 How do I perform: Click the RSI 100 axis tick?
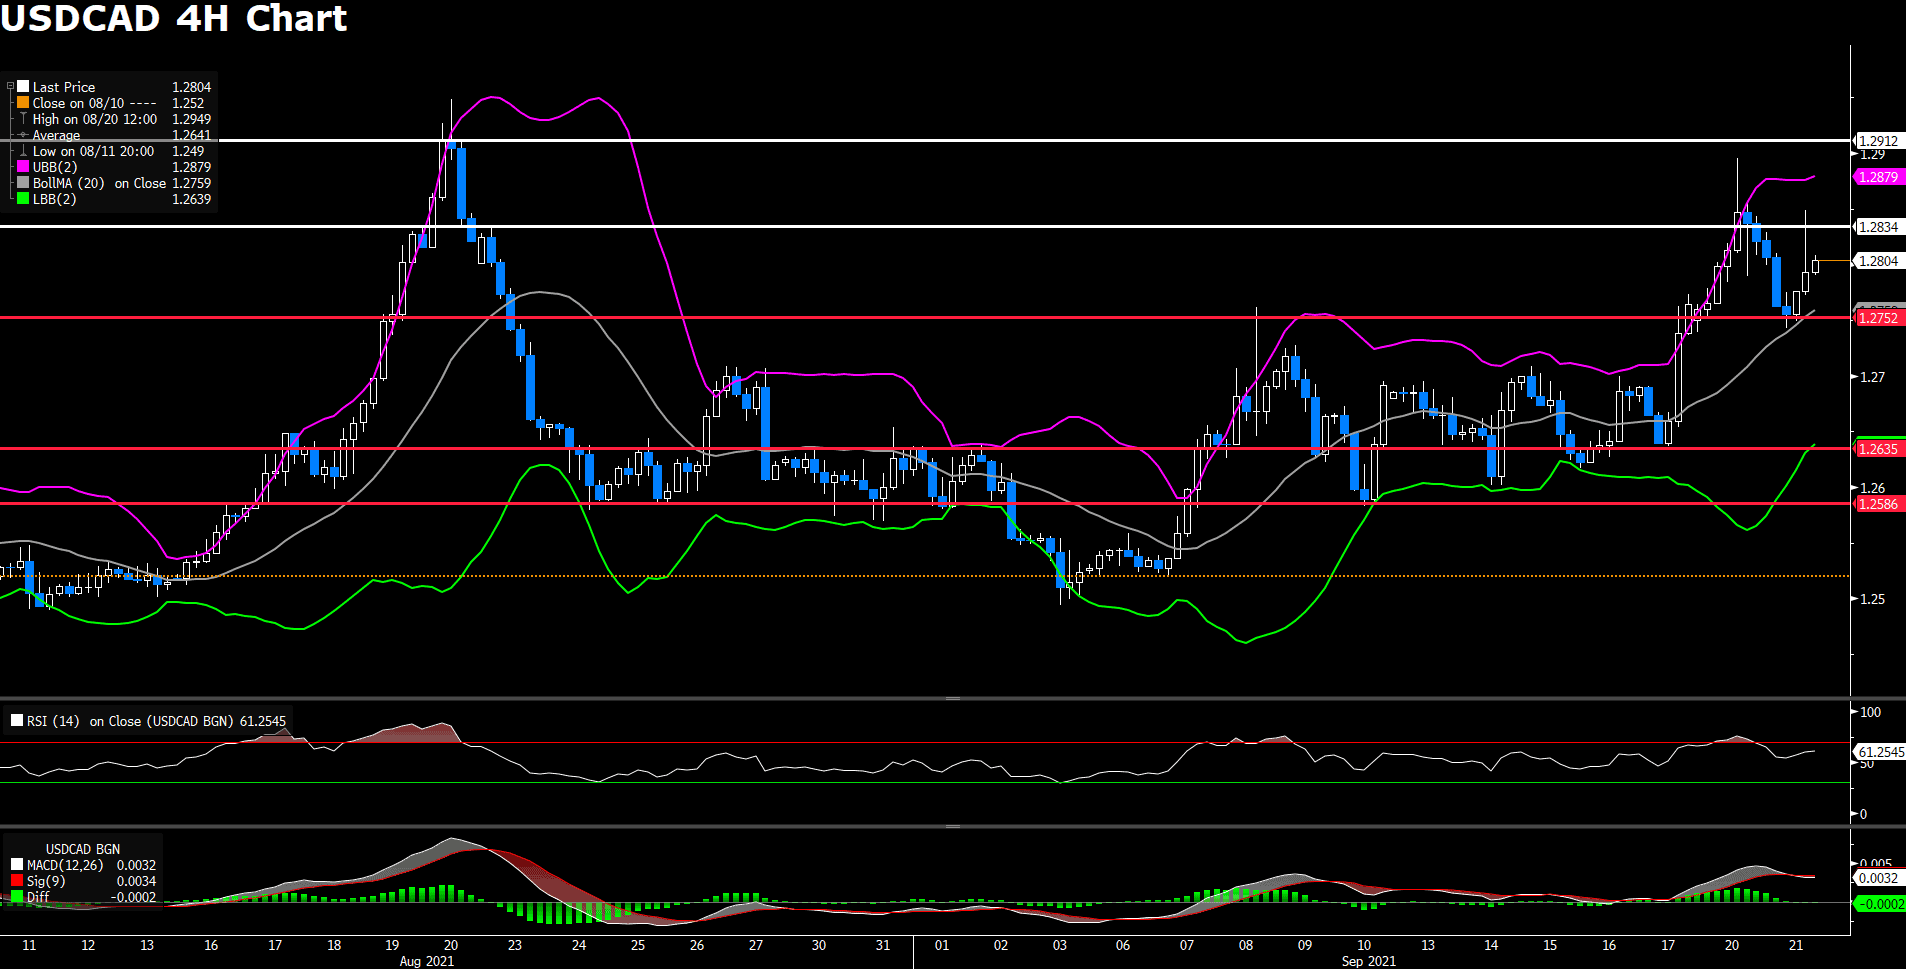[1870, 712]
